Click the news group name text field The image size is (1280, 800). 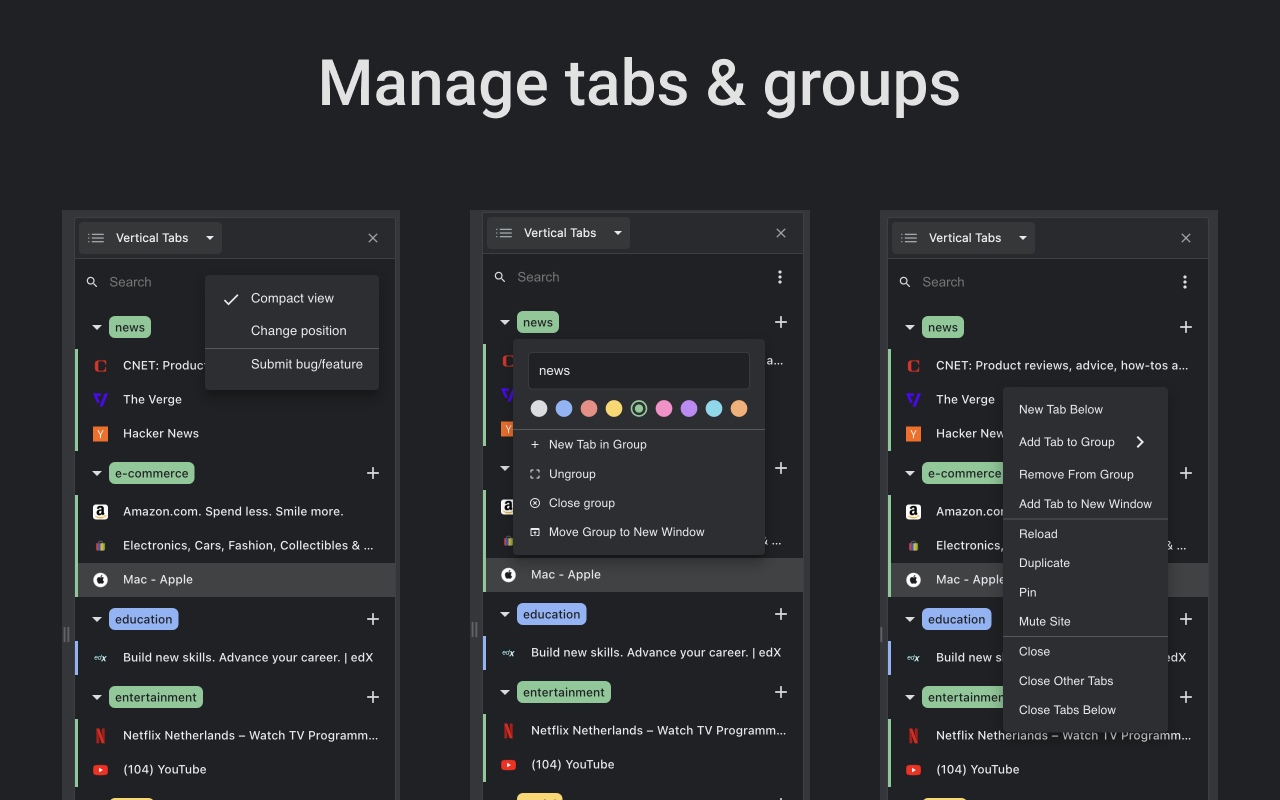tap(638, 370)
